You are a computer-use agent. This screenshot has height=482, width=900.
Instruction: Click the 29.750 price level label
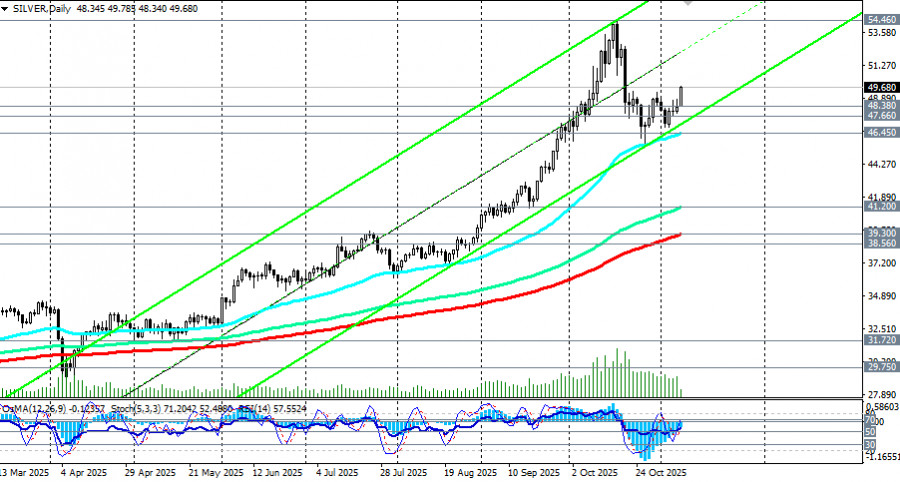[x=880, y=367]
